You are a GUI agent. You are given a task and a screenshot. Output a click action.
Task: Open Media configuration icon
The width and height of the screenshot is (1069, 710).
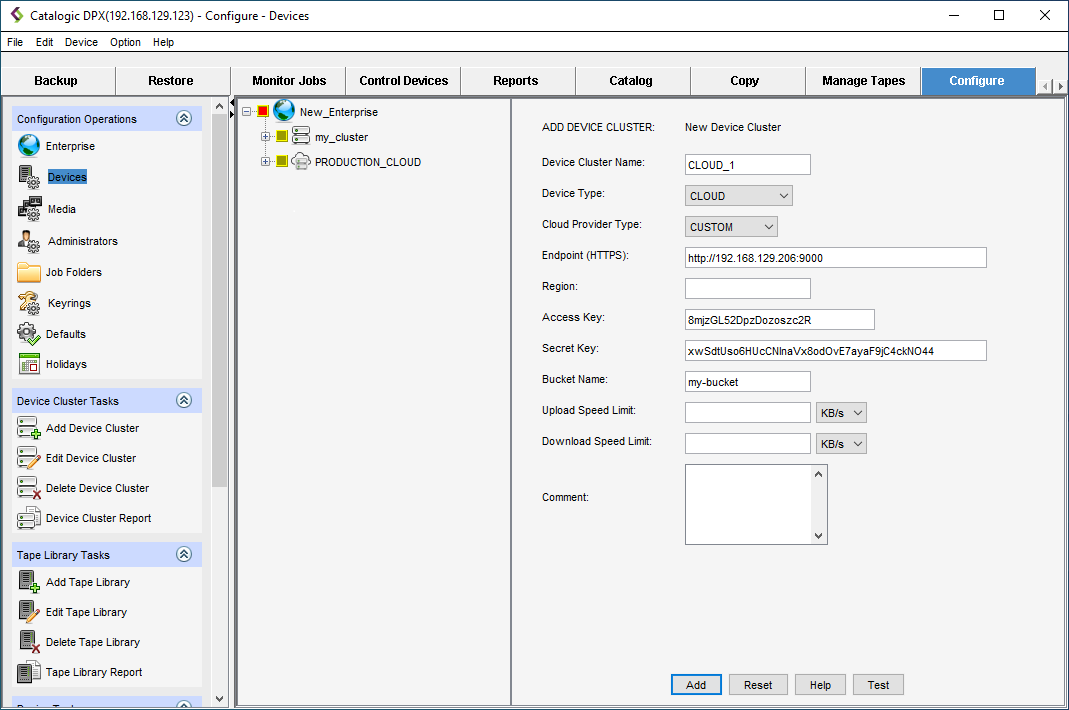tap(29, 209)
